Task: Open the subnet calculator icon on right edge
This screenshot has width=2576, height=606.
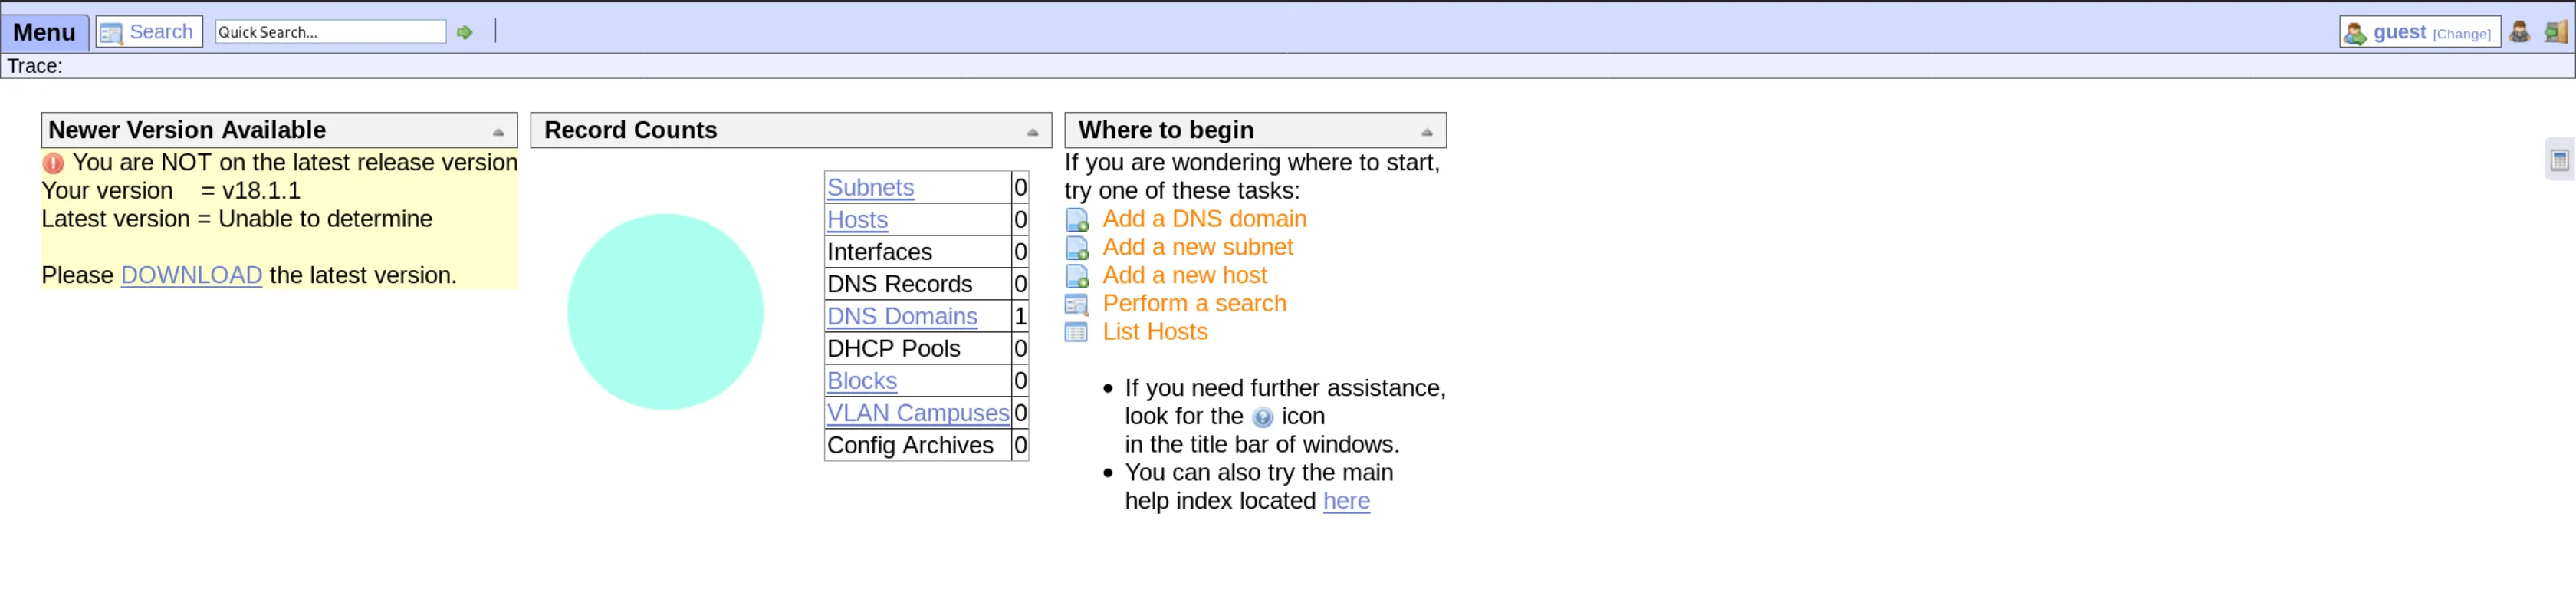Action: [x=2560, y=160]
